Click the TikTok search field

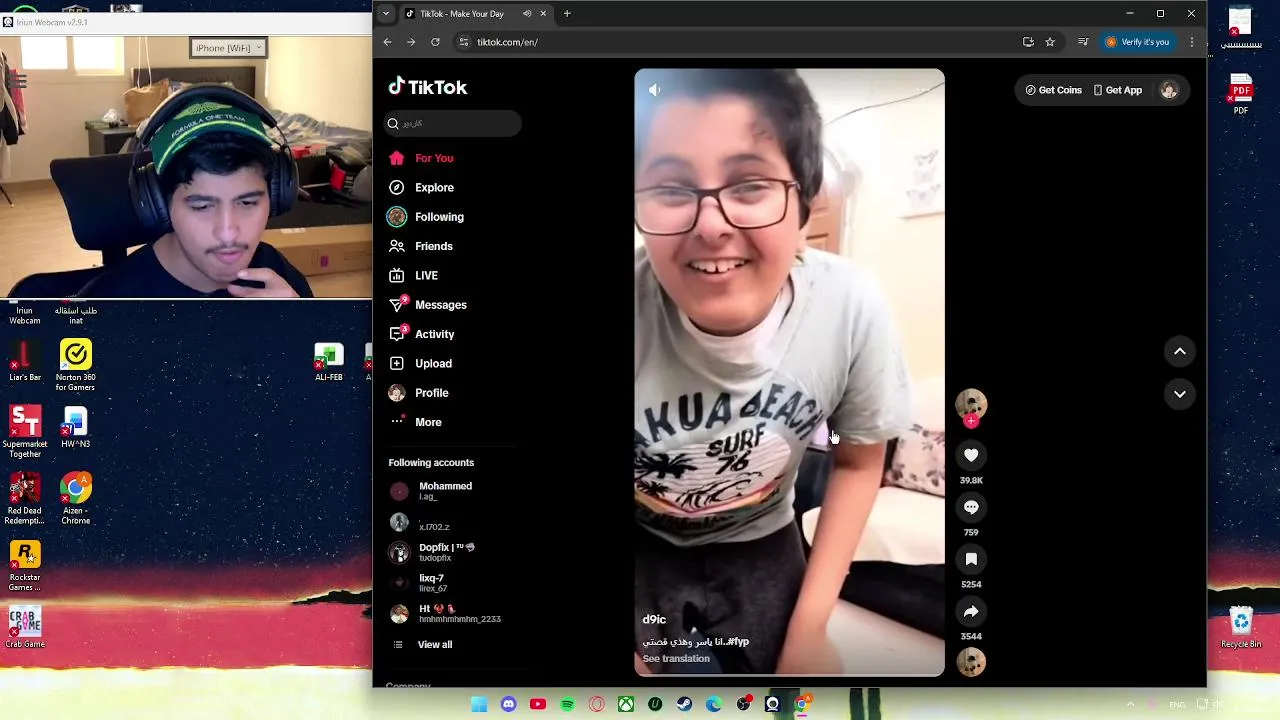click(454, 123)
